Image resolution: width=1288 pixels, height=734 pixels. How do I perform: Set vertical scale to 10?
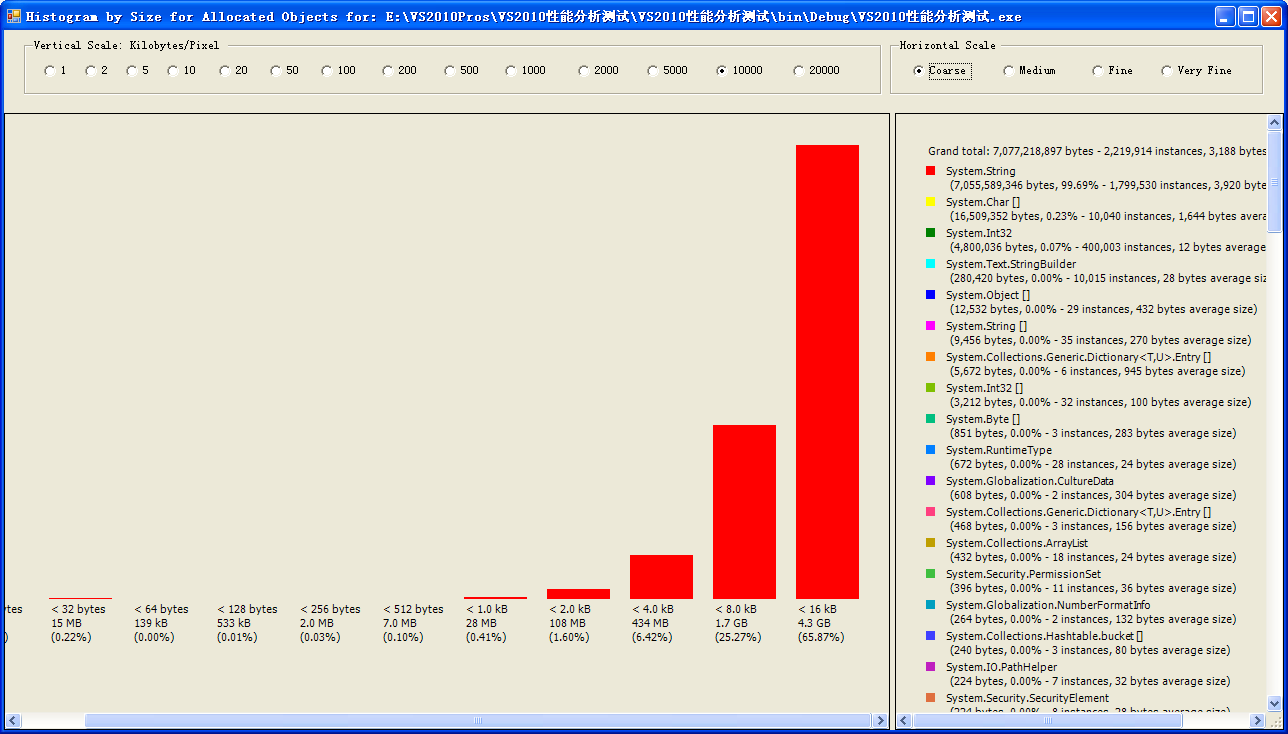point(182,71)
